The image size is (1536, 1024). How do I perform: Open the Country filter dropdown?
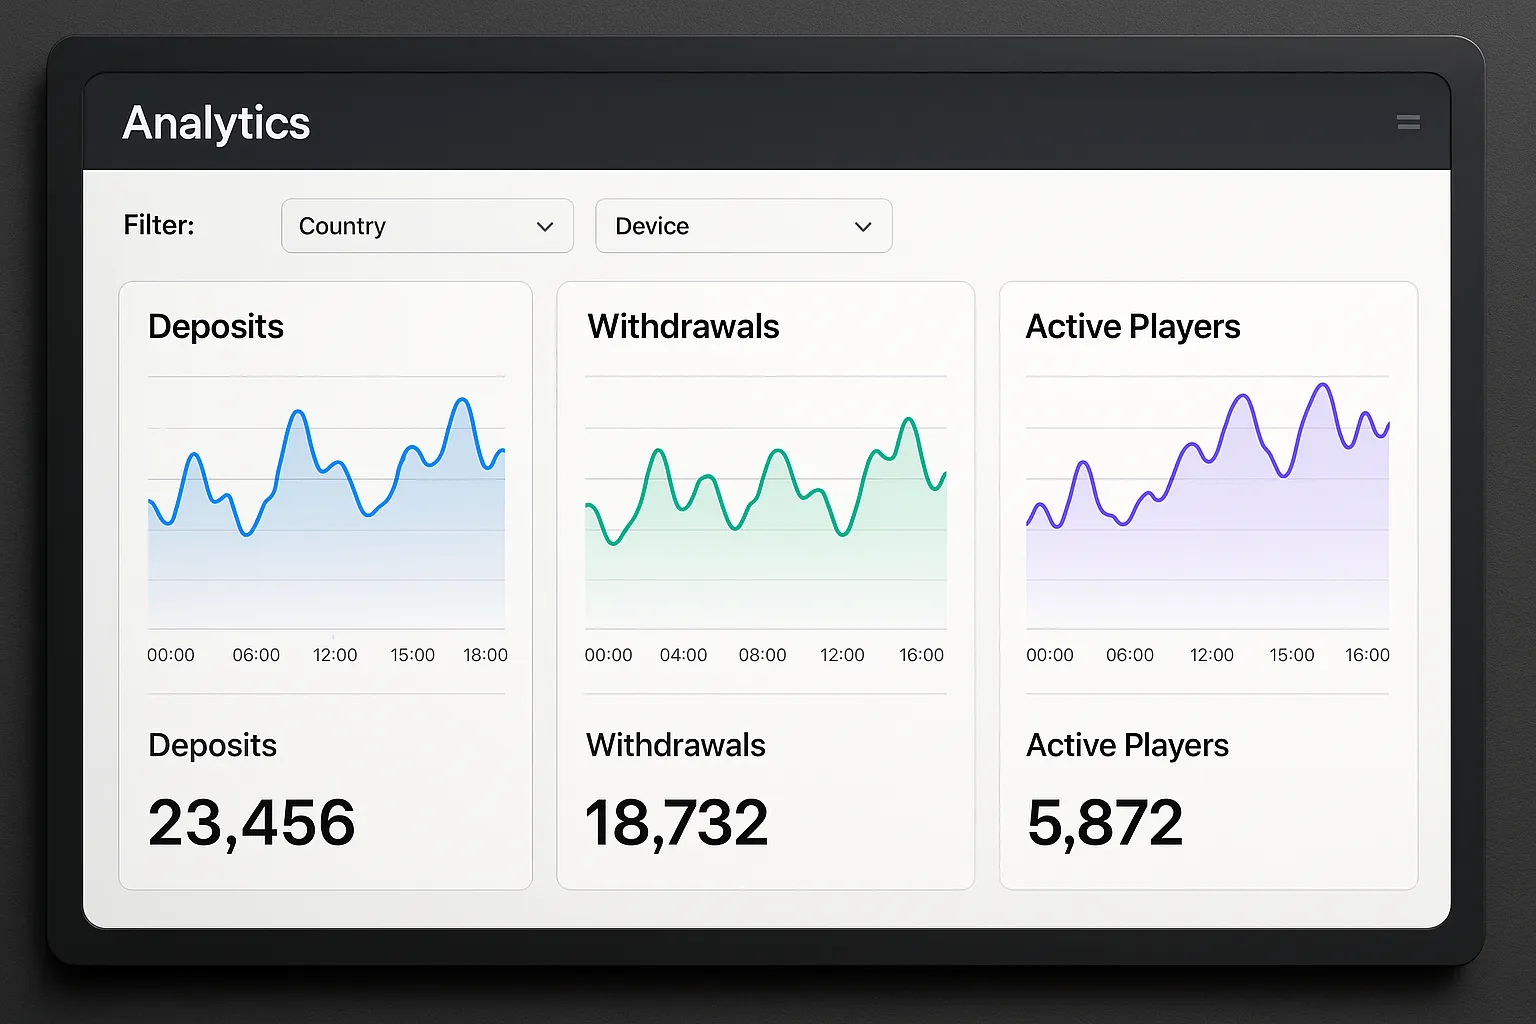tap(427, 226)
